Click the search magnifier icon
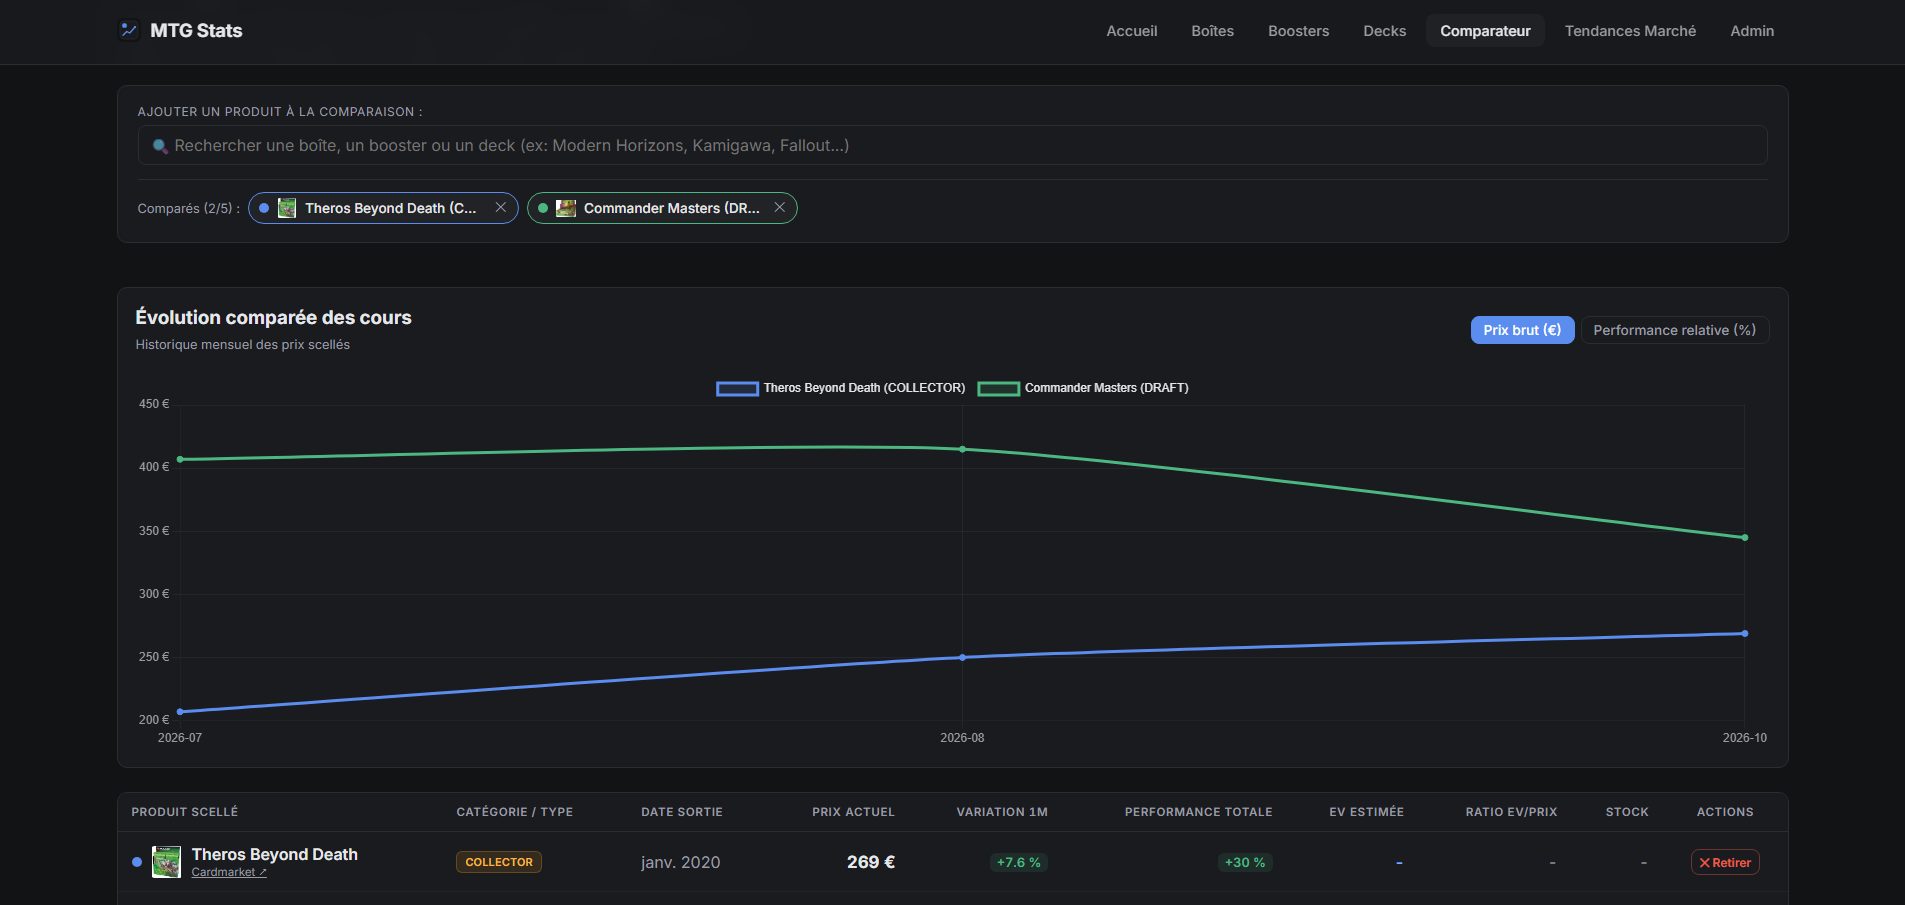 coord(160,146)
